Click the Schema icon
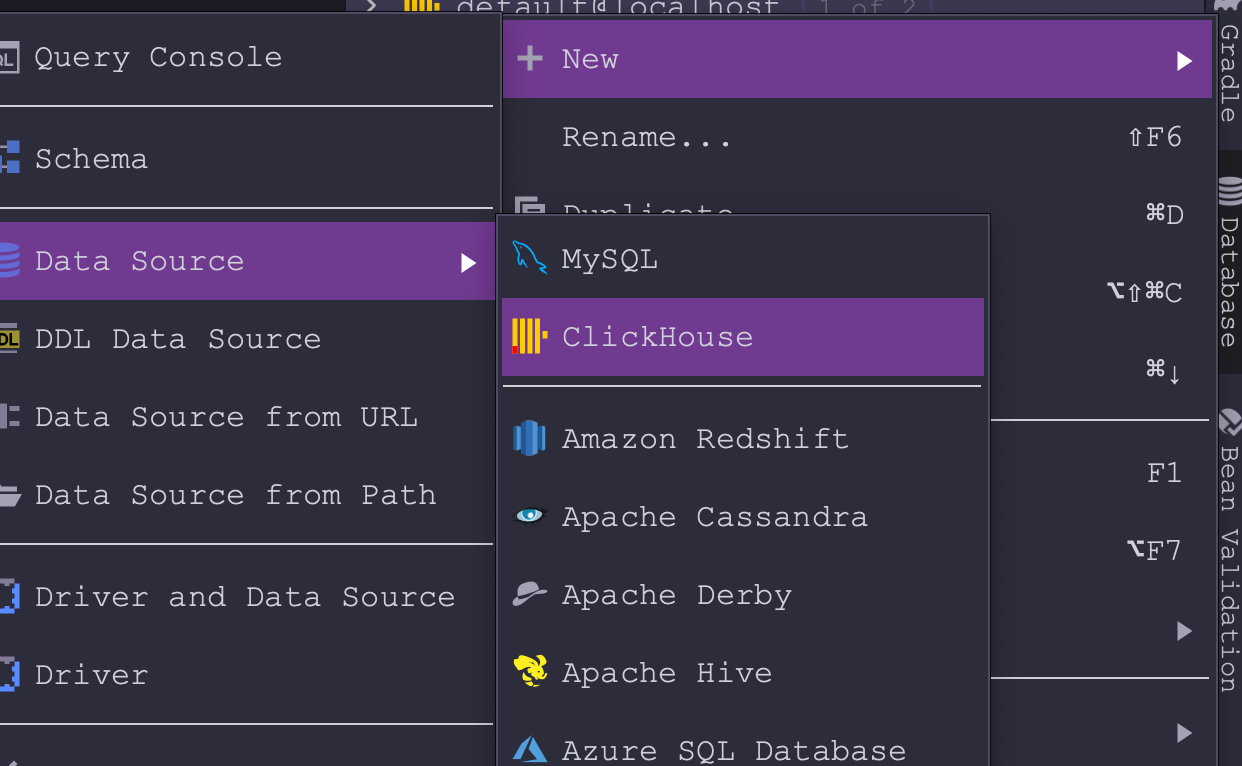This screenshot has height=766, width=1242. pos(8,159)
